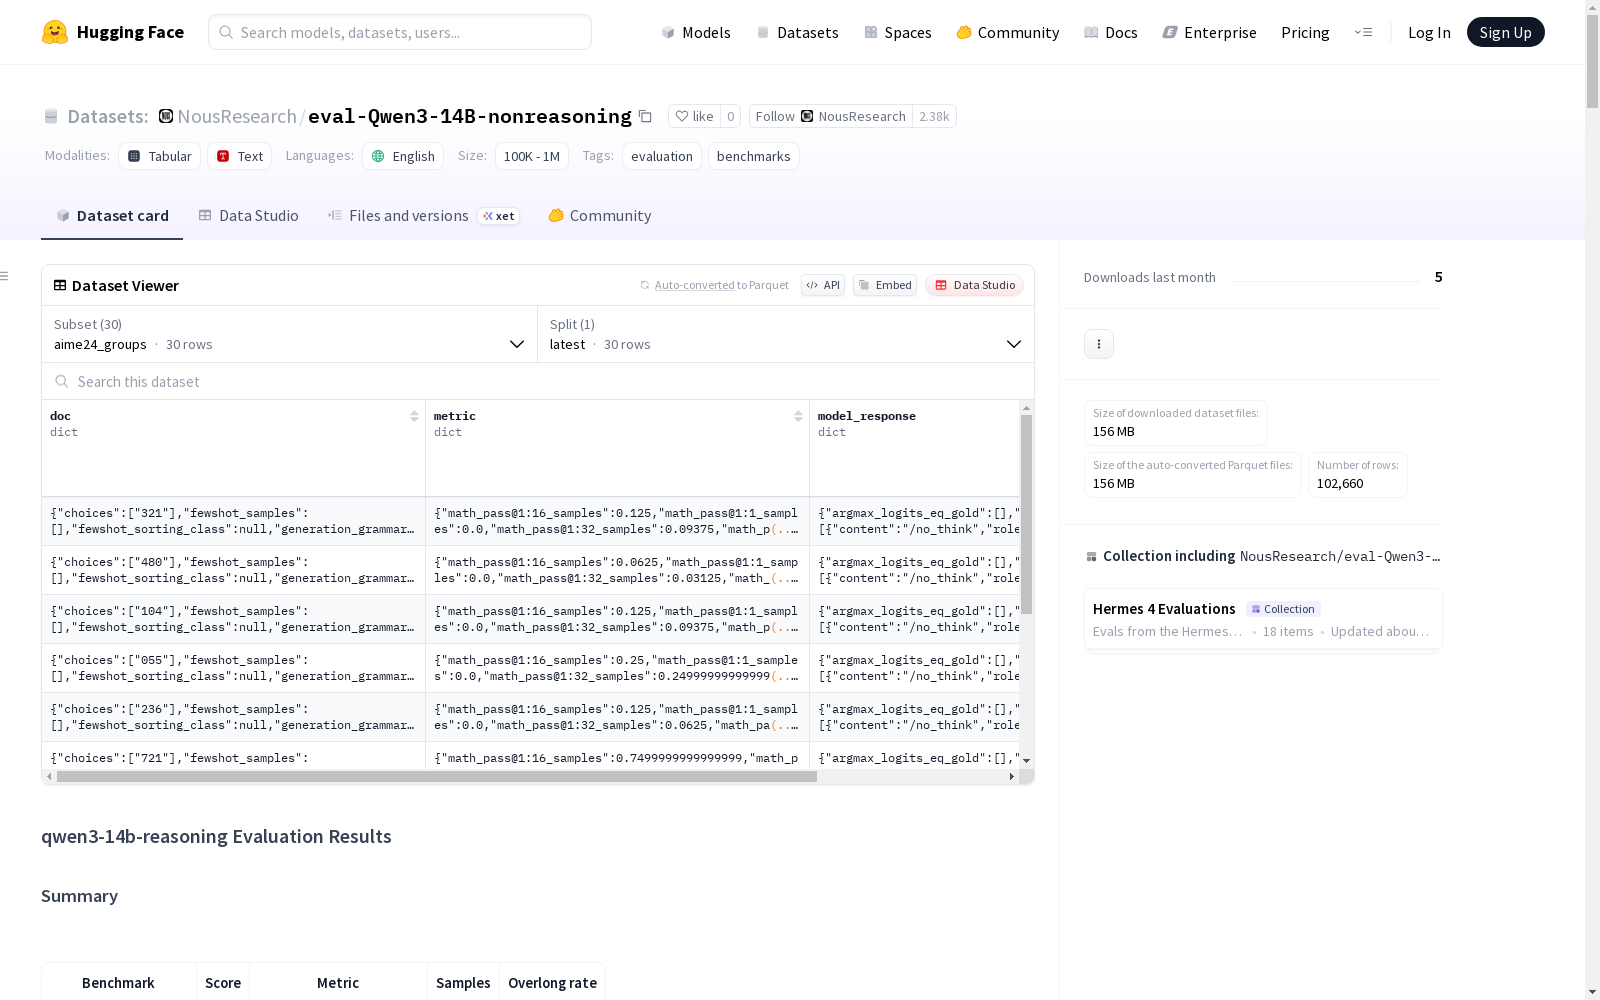Click the Number of rows value 102,660
1600x1000 pixels.
pyautogui.click(x=1340, y=484)
